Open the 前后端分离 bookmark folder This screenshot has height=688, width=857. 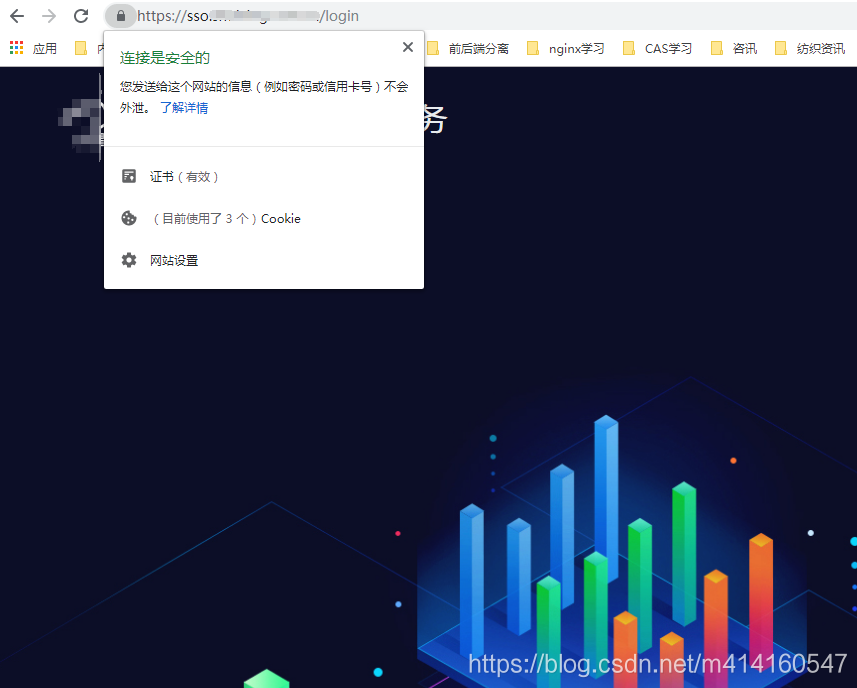[x=468, y=49]
